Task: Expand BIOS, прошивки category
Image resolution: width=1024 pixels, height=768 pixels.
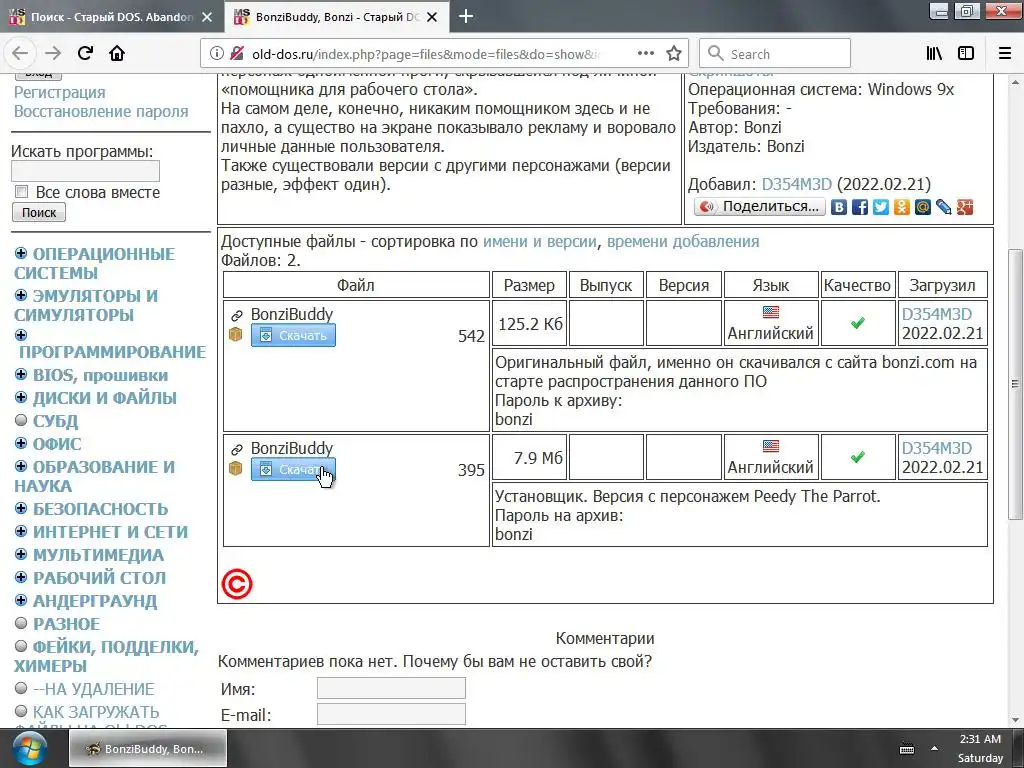Action: (21, 374)
